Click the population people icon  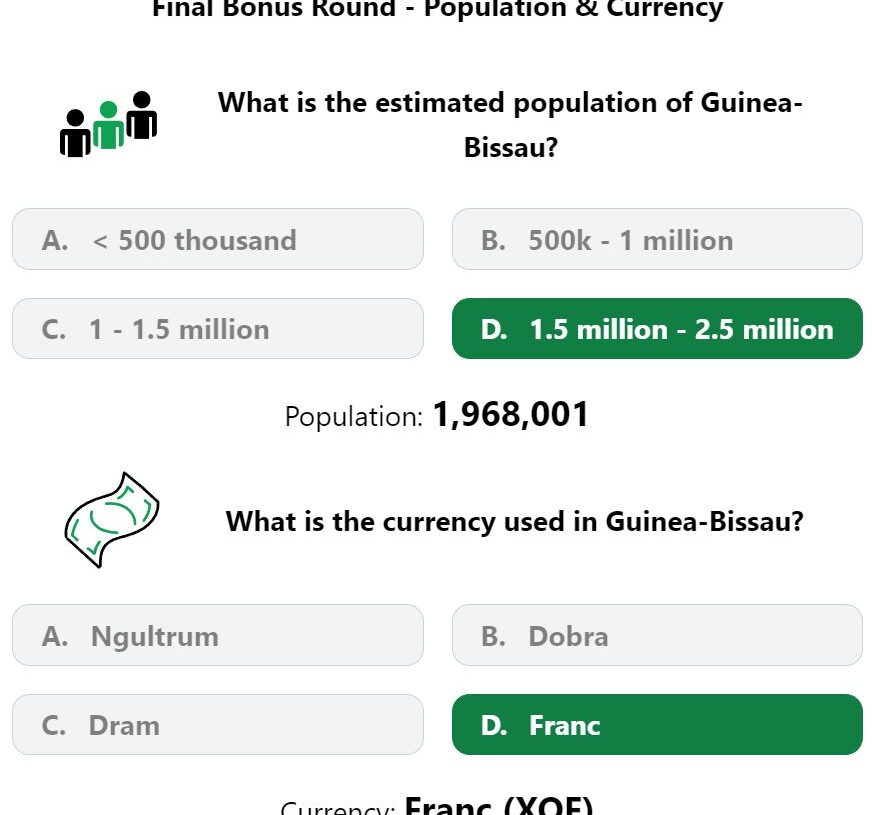108,124
